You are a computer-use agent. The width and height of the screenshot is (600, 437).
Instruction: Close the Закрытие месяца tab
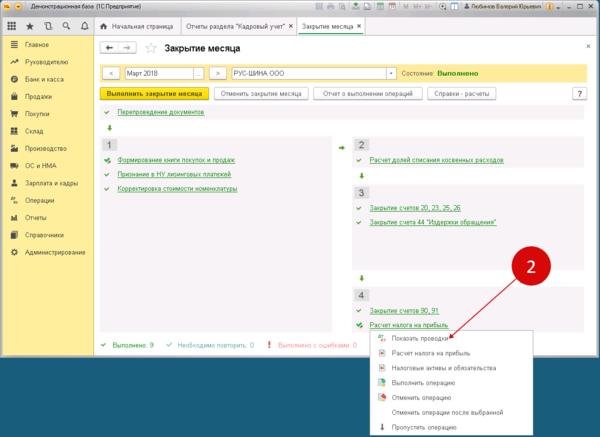pos(360,23)
